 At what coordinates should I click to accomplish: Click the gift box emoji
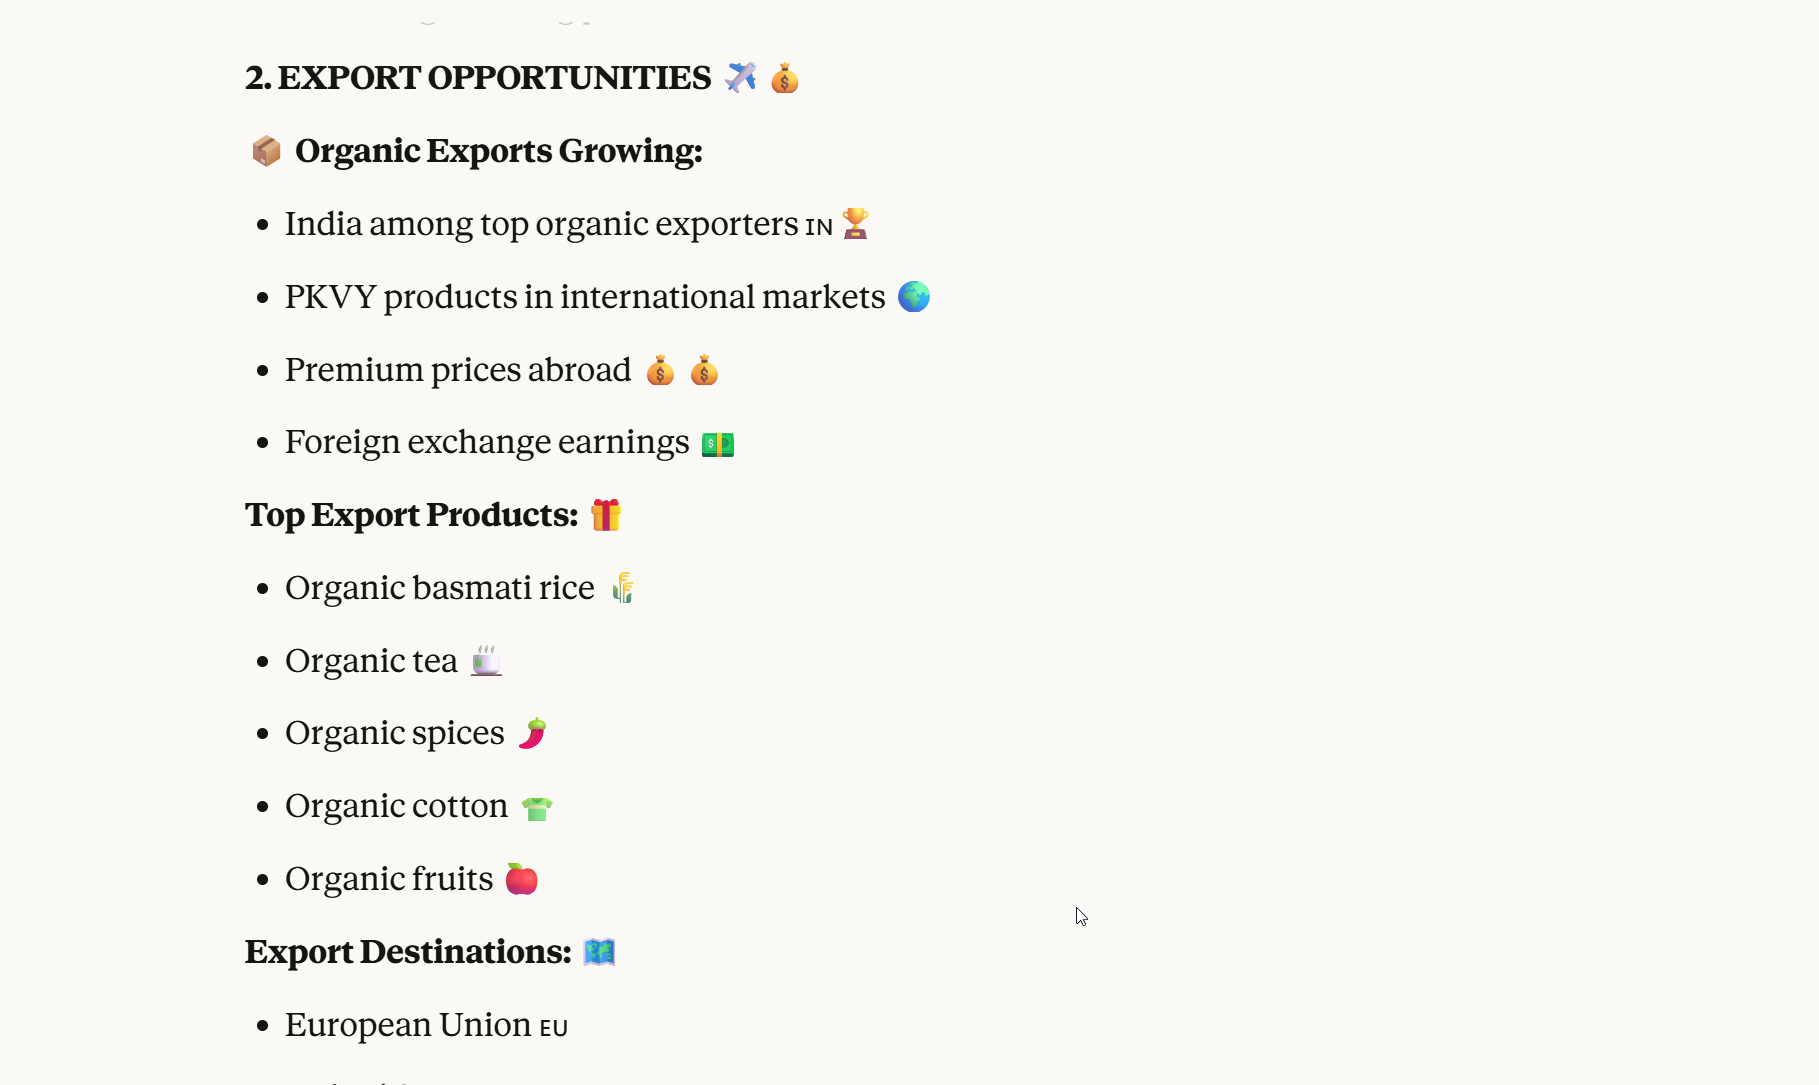(606, 515)
